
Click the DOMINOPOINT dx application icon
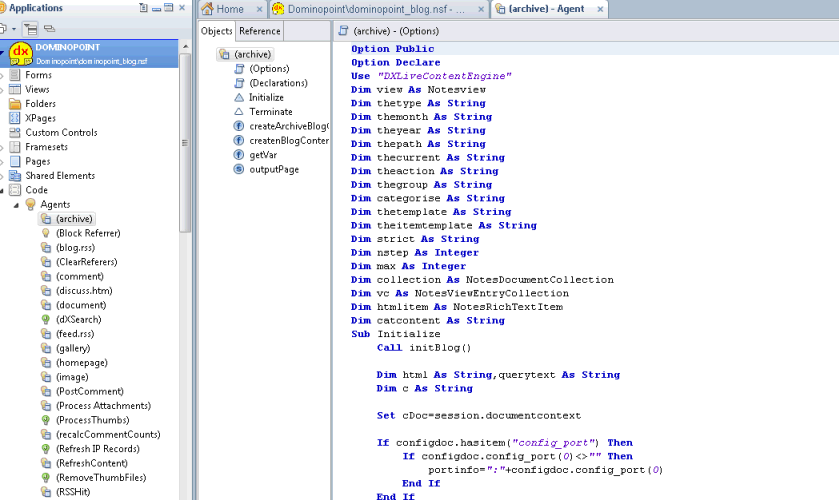coord(20,54)
